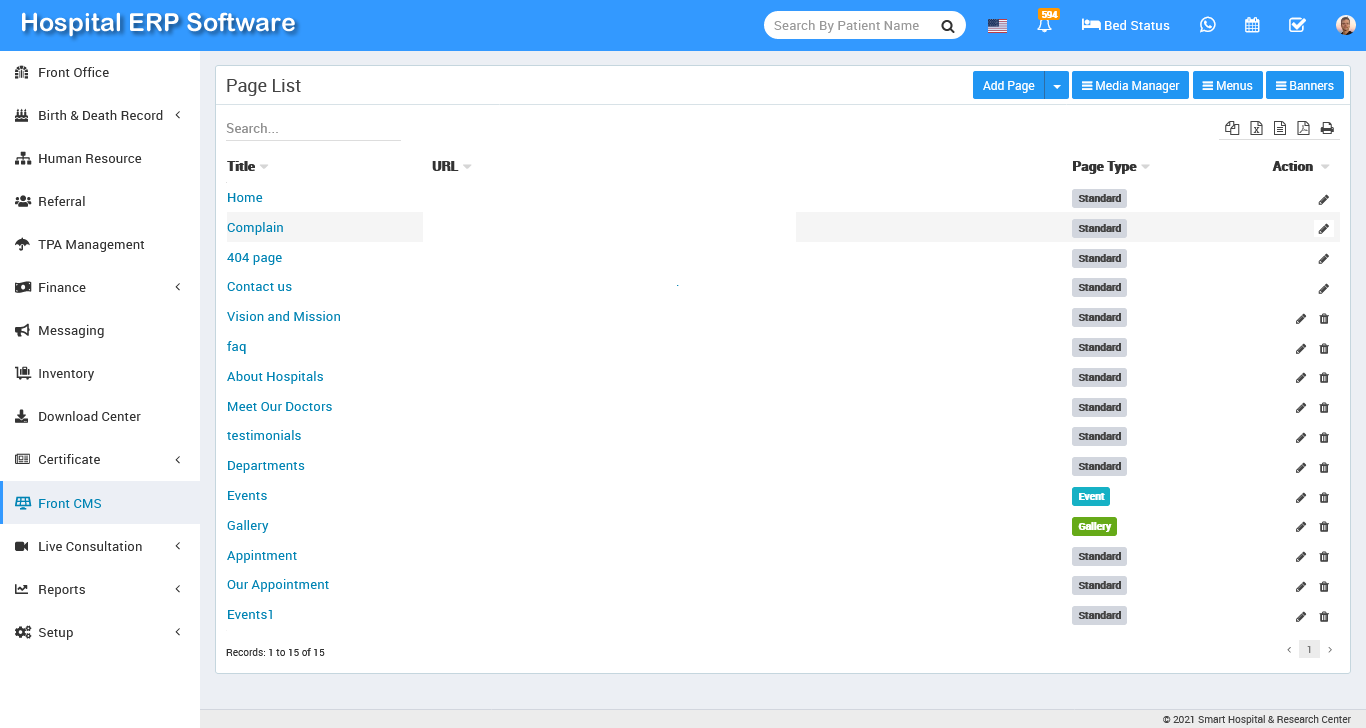Viewport: 1366px width, 728px height.
Task: Edit the Contact us page
Action: pos(1324,289)
